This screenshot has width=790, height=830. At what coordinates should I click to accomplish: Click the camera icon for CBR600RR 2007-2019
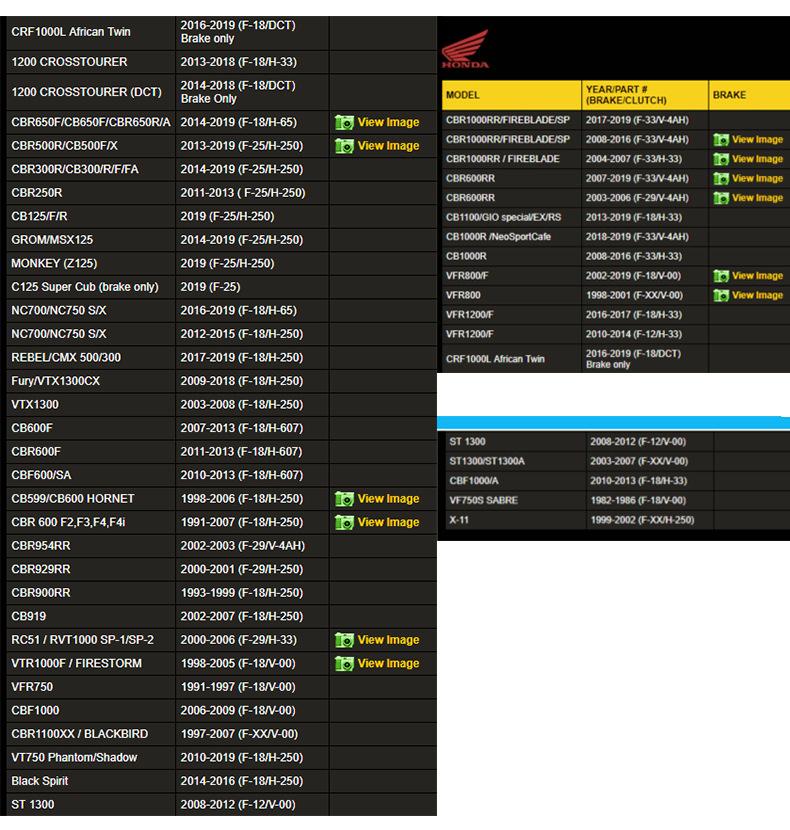720,179
